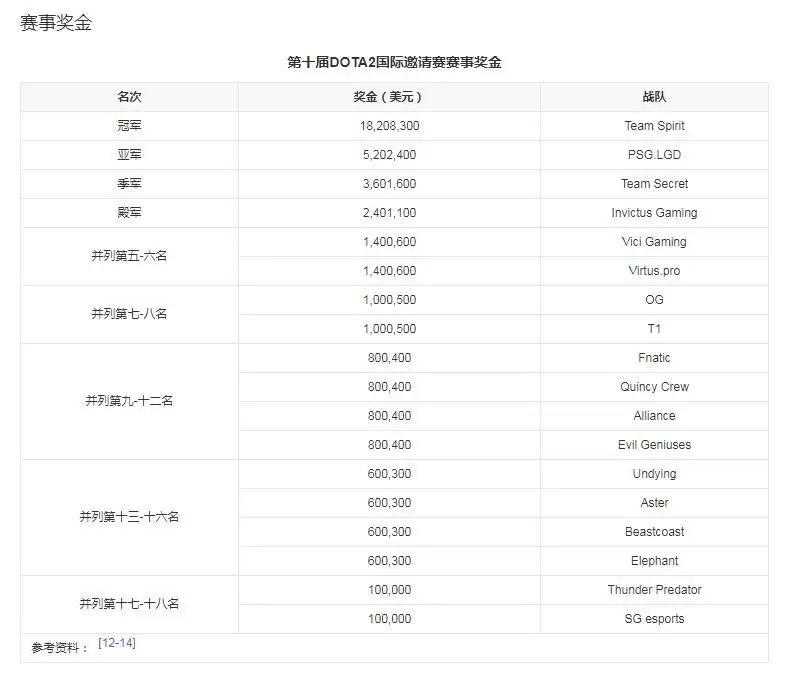This screenshot has width=794, height=681.
Task: Select the team name Team Spirit
Action: point(654,126)
